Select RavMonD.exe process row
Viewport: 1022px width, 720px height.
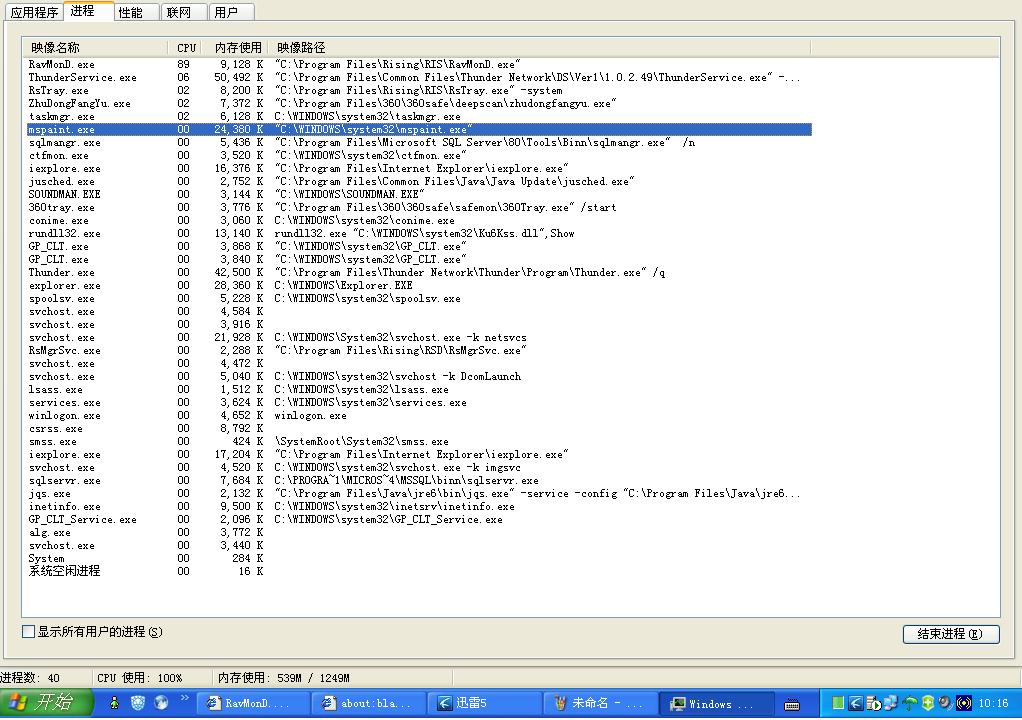tap(419, 65)
